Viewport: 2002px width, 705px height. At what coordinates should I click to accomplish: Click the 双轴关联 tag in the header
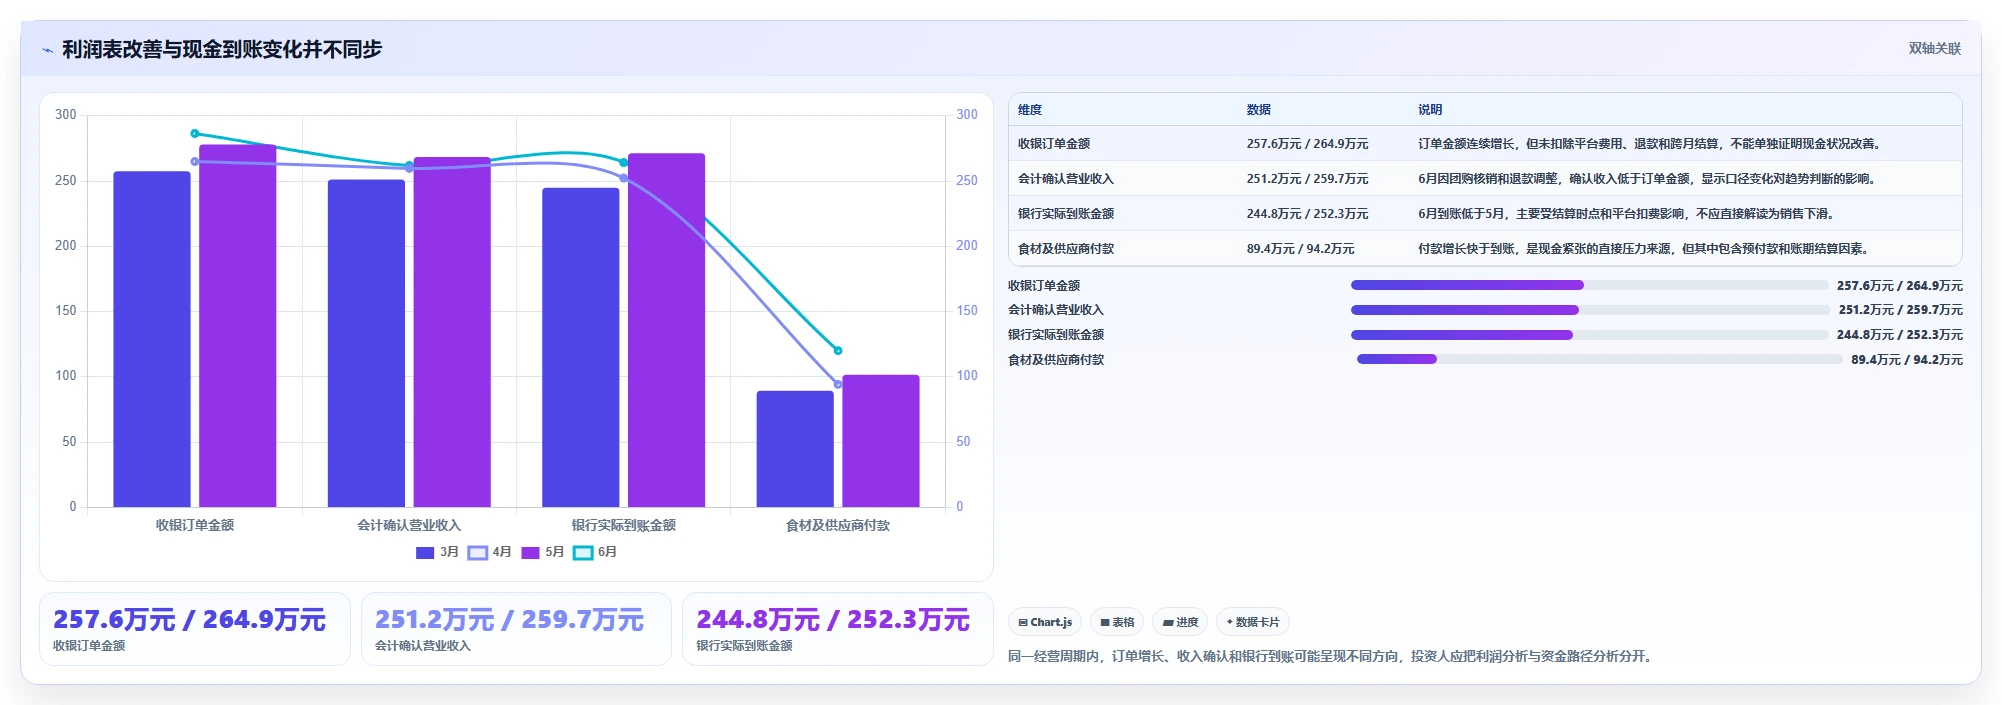point(1934,48)
